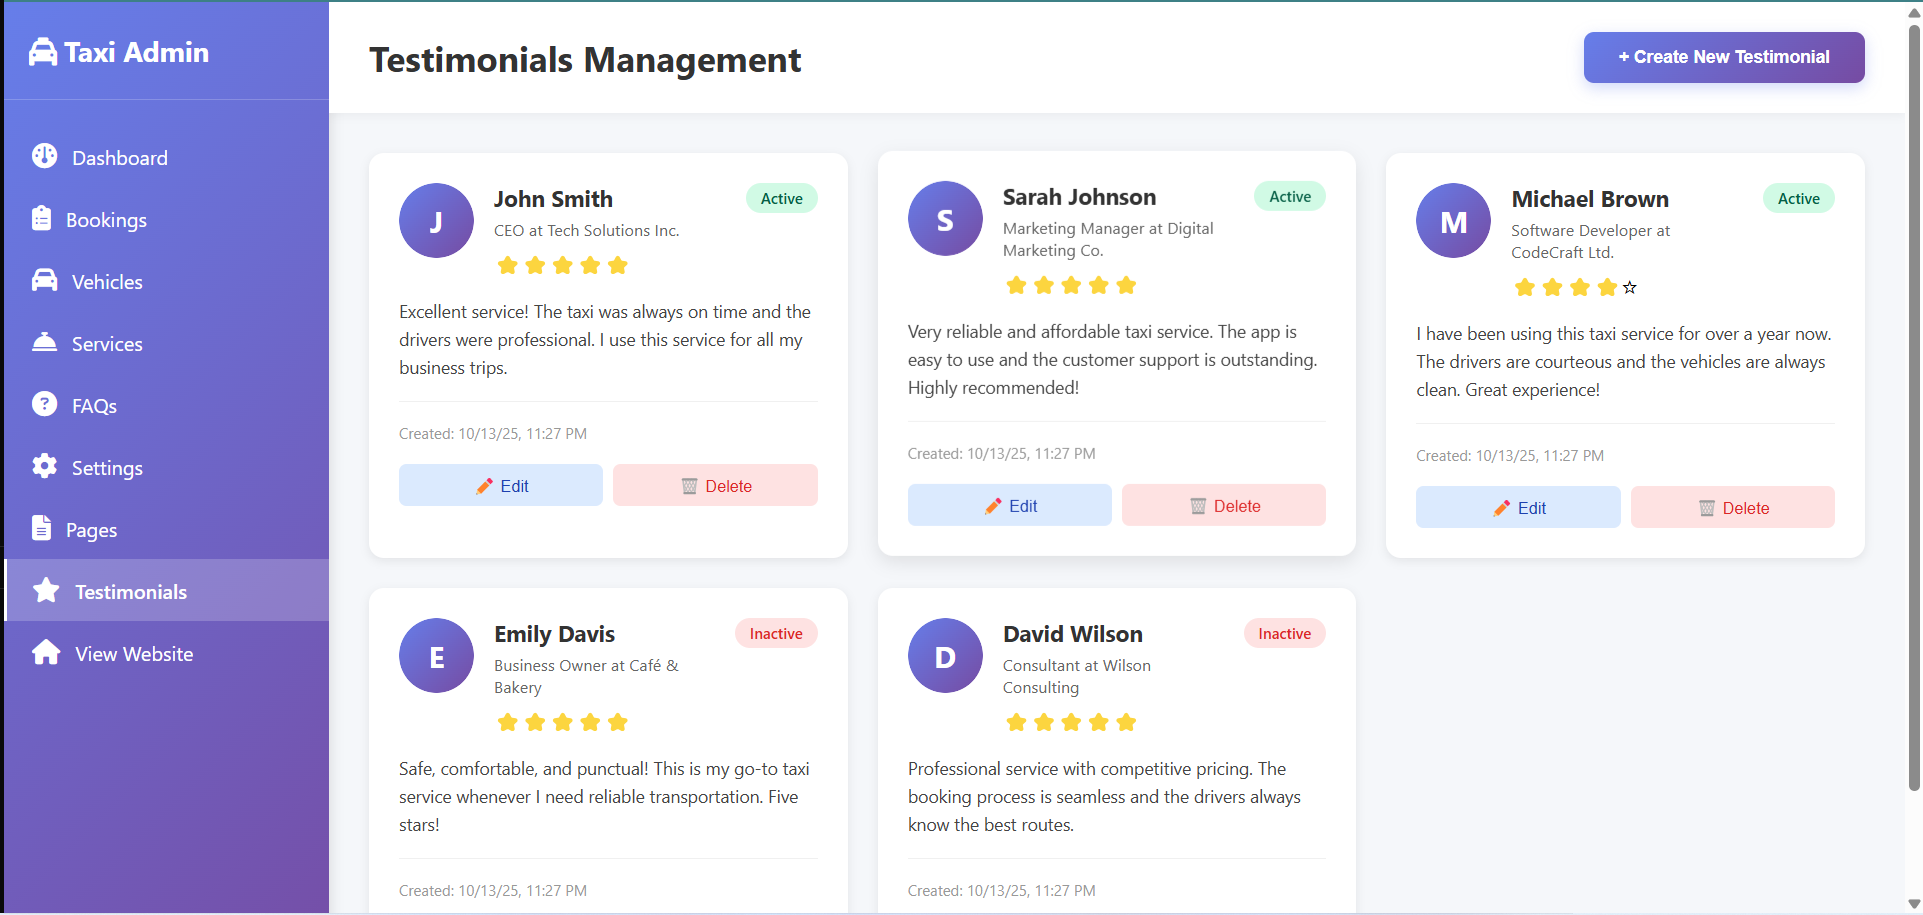This screenshot has height=915, width=1923.
Task: Click the Settings gear icon
Action: point(44,467)
